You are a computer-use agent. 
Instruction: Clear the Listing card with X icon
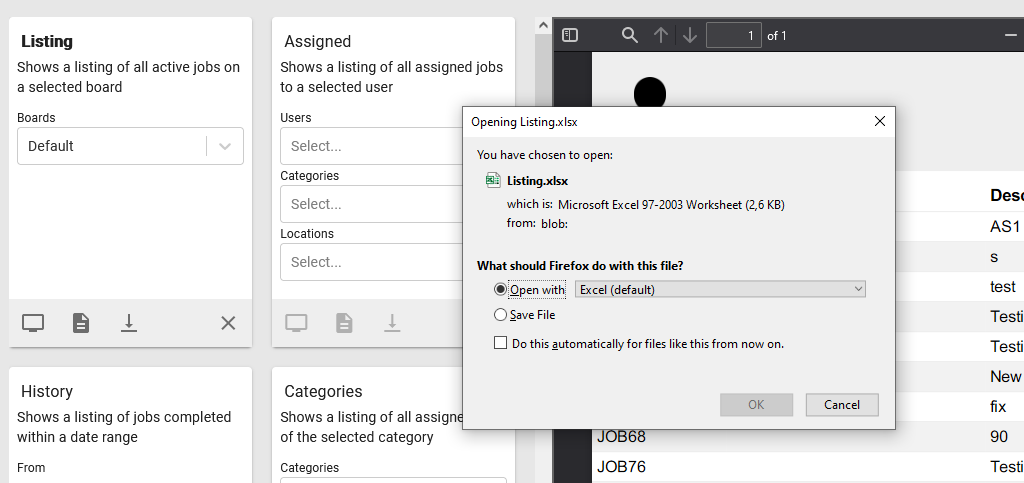tap(228, 323)
